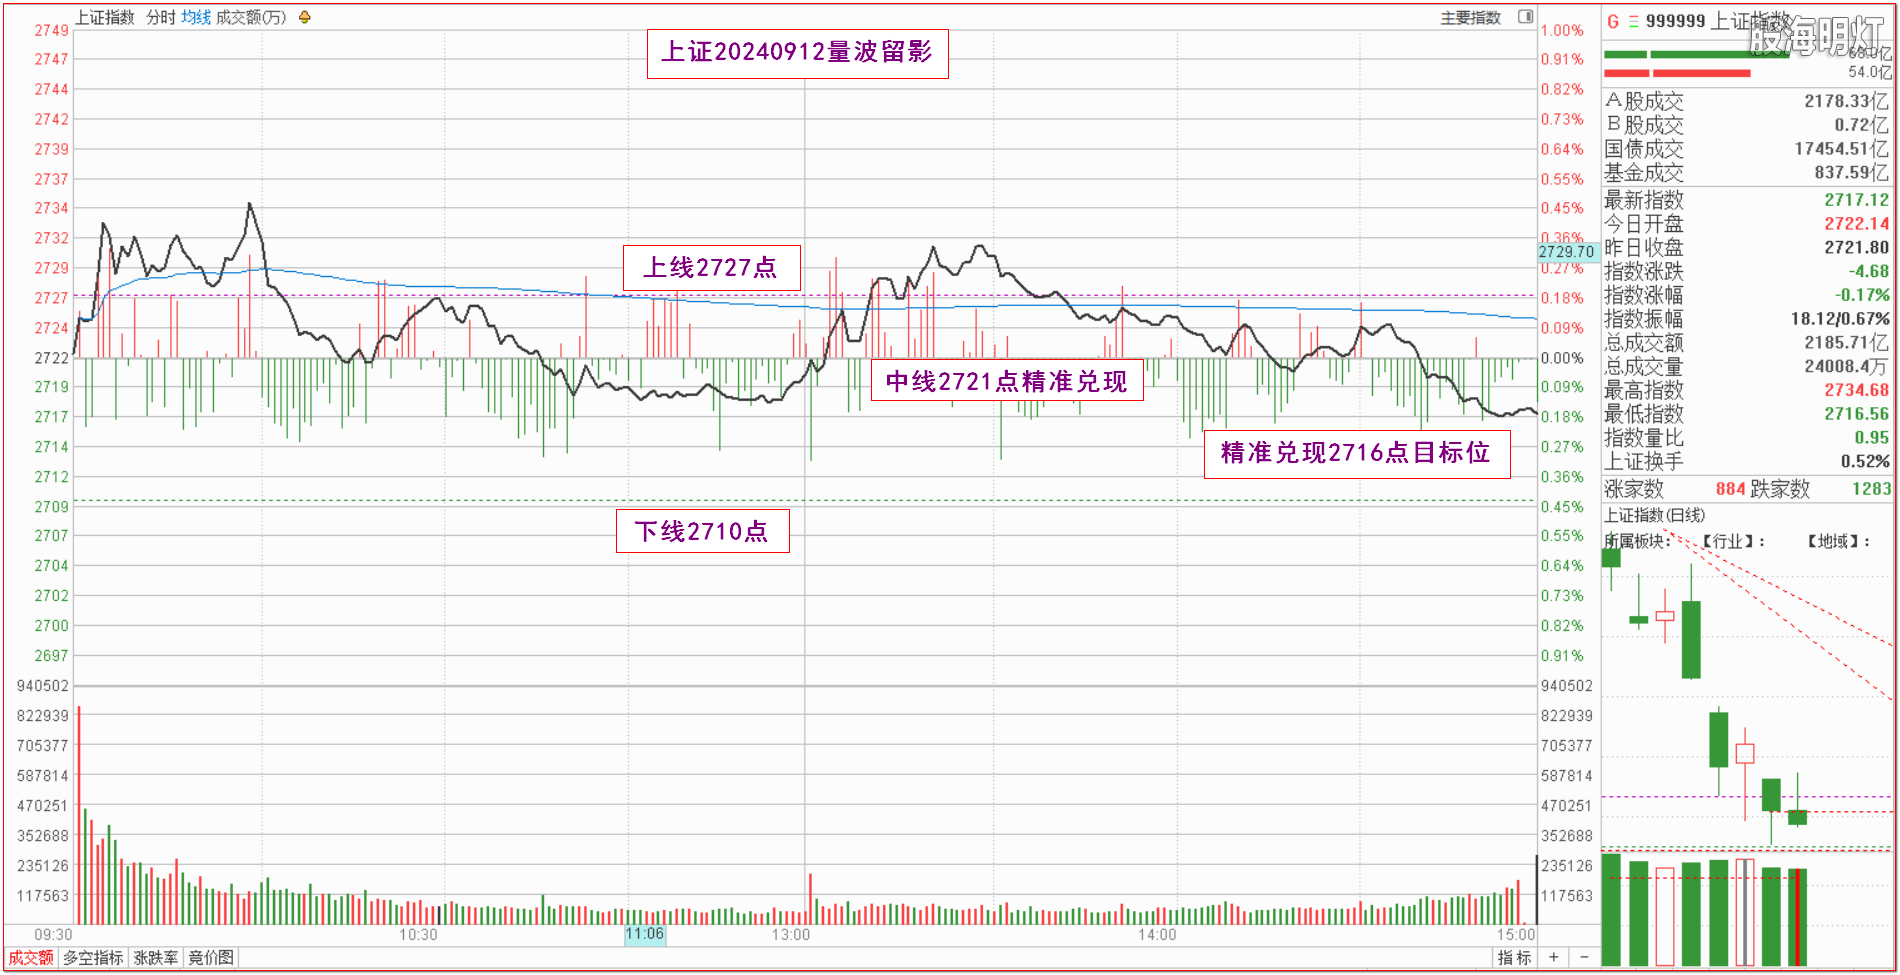Screen dimensions: 1900x975
Task: Click the 上证指数 title at the chart's top left
Action: click(105, 17)
